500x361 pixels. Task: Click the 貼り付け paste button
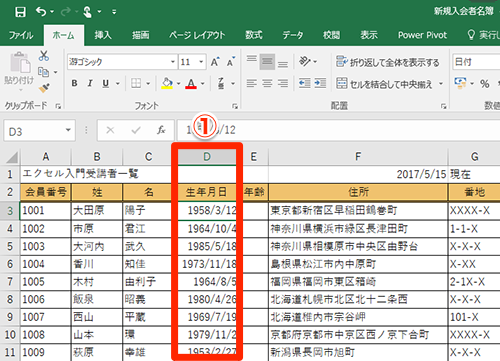coord(20,71)
